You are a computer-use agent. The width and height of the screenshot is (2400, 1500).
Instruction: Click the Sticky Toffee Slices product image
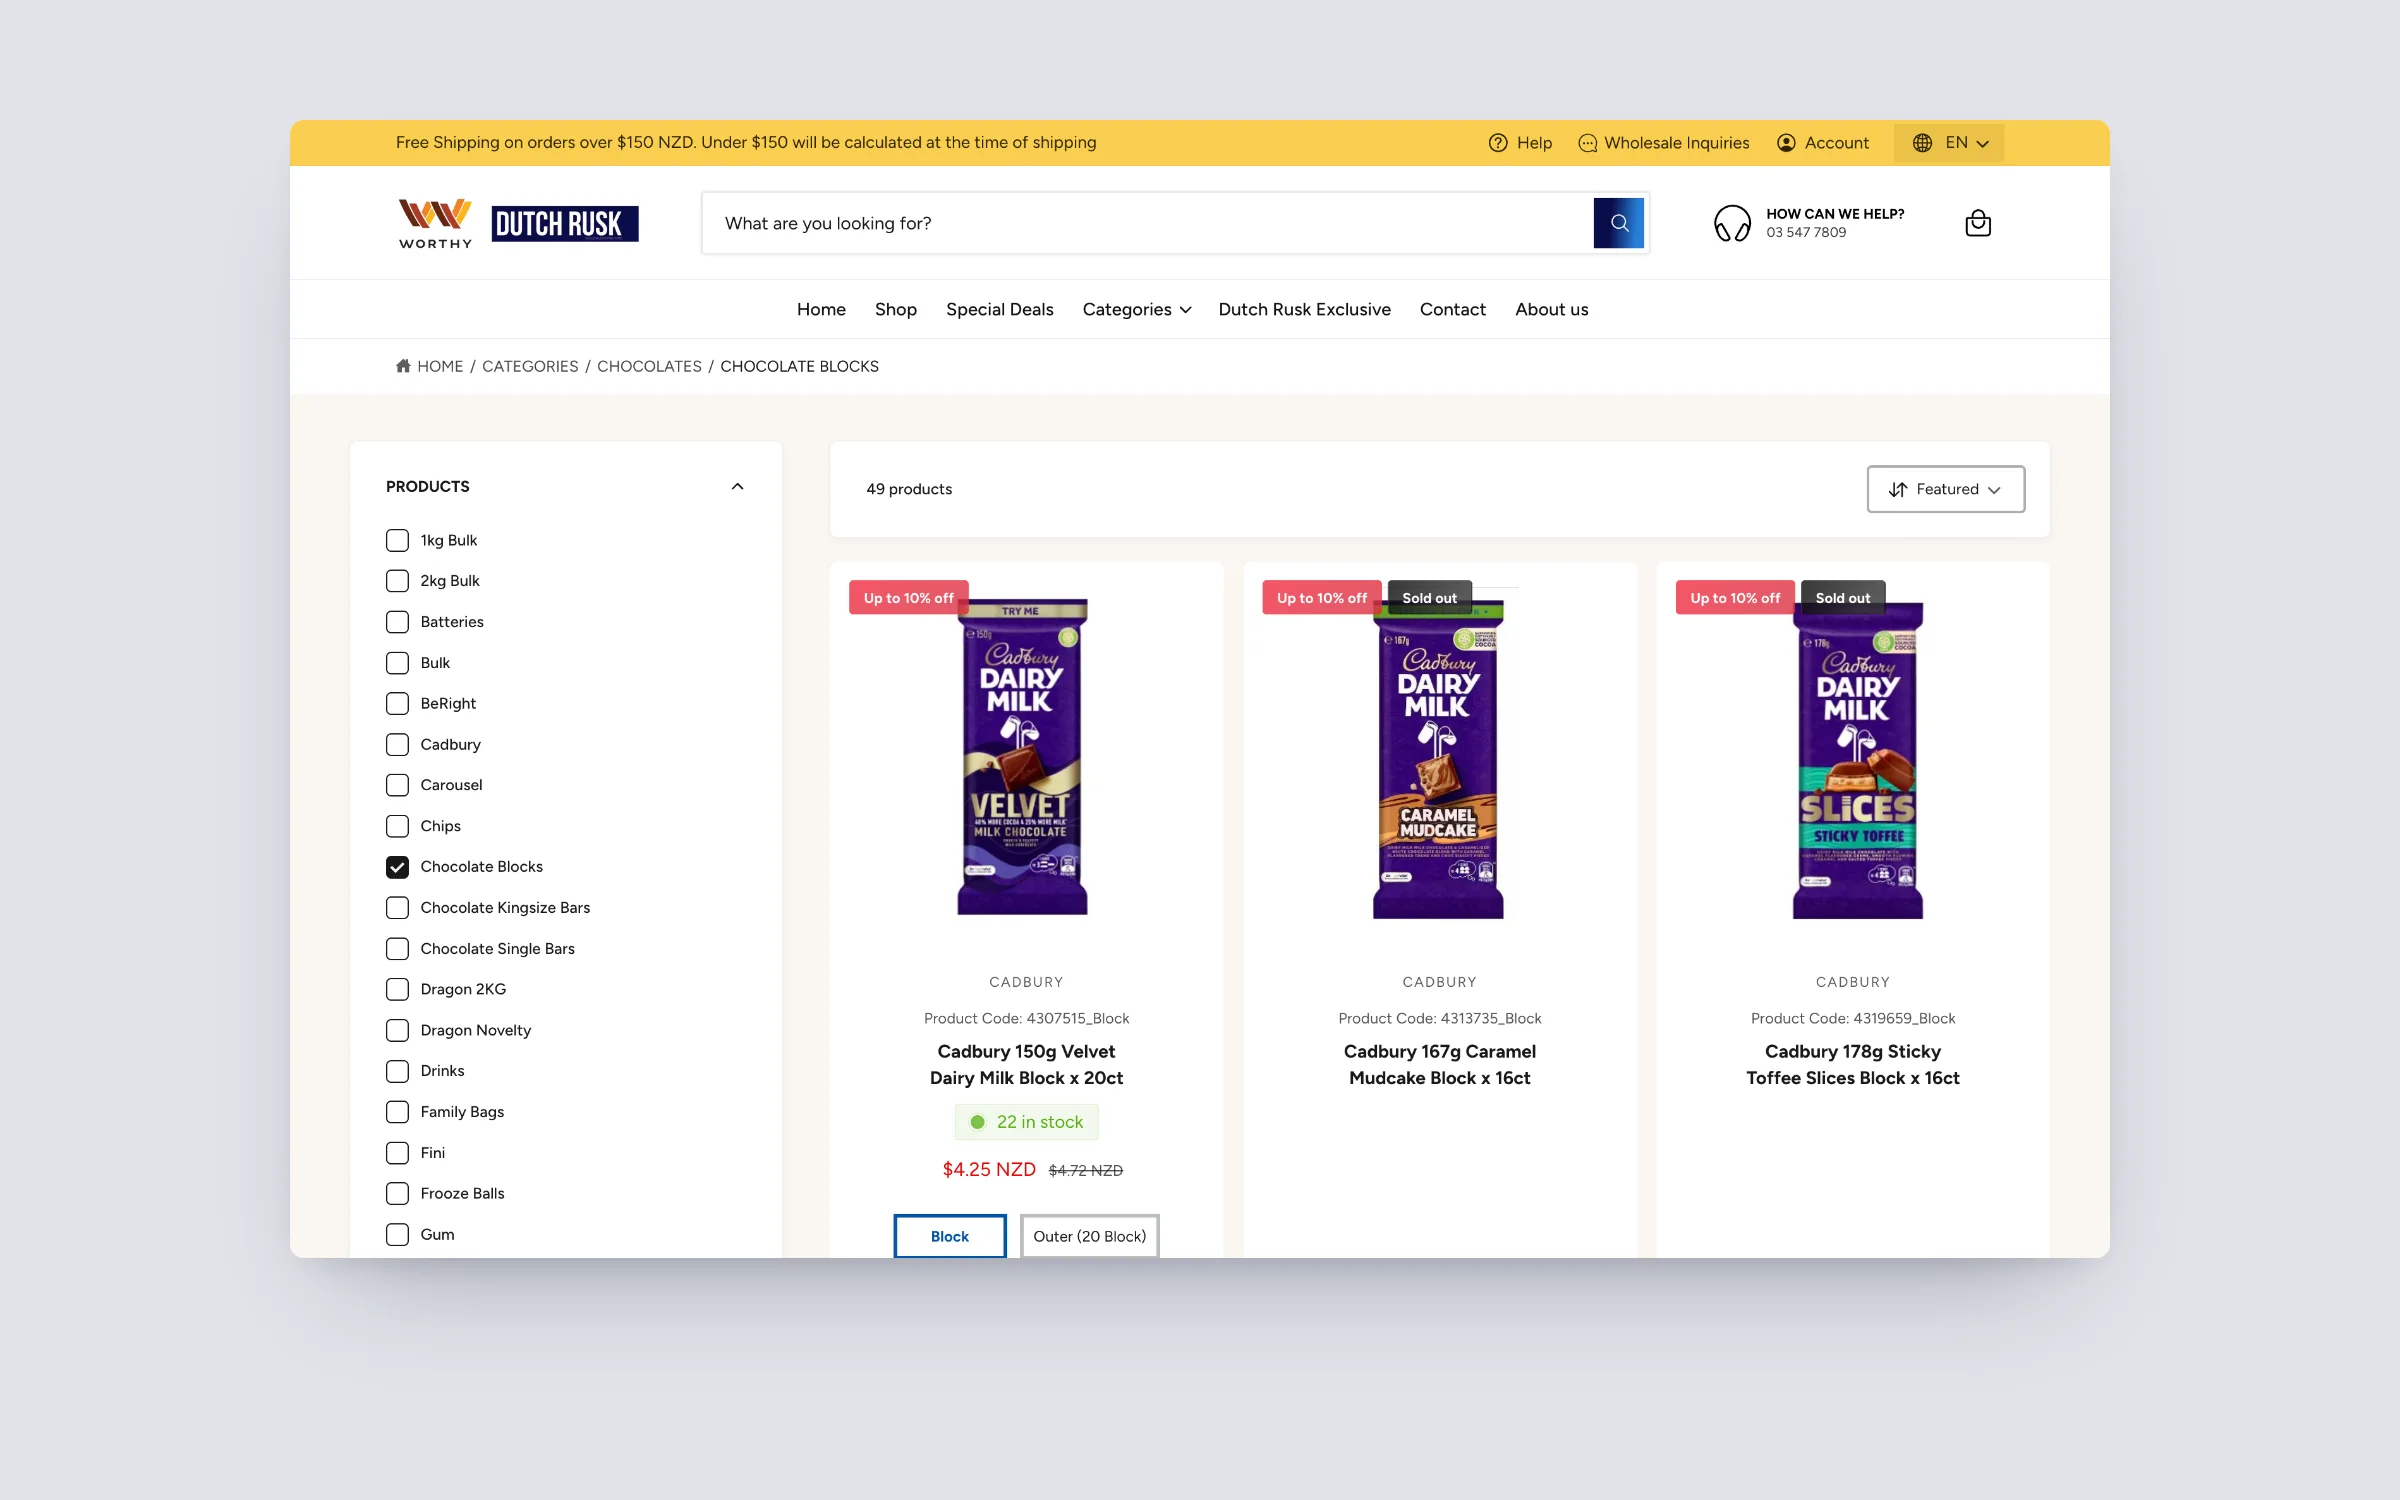click(1857, 760)
